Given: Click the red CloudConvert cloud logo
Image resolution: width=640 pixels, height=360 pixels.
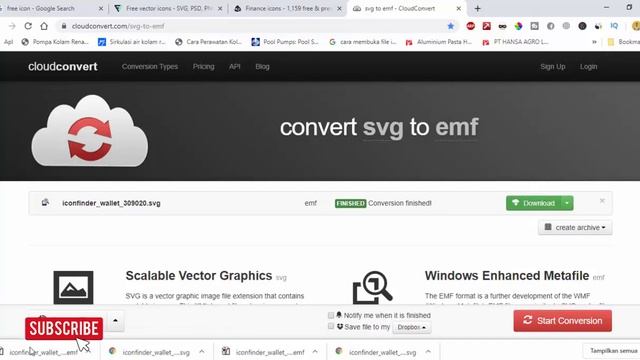Looking at the screenshot, I should 90,131.
